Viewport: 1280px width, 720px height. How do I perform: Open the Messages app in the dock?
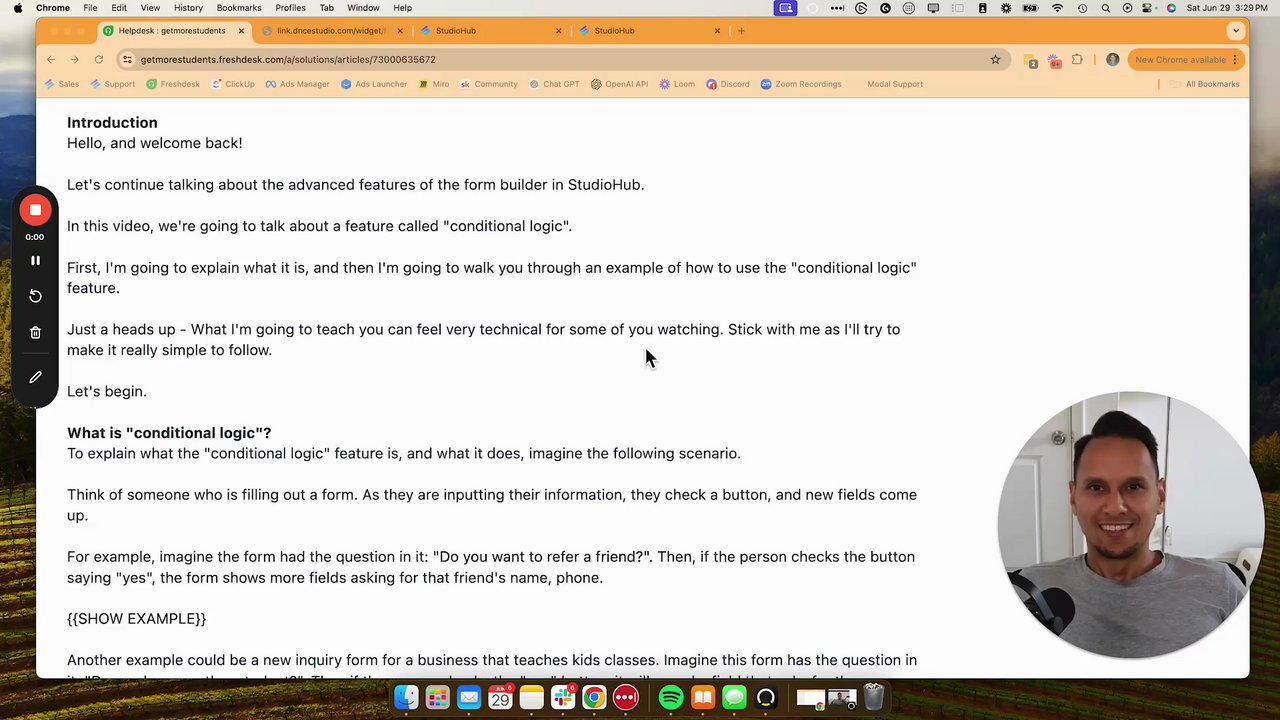tap(734, 697)
